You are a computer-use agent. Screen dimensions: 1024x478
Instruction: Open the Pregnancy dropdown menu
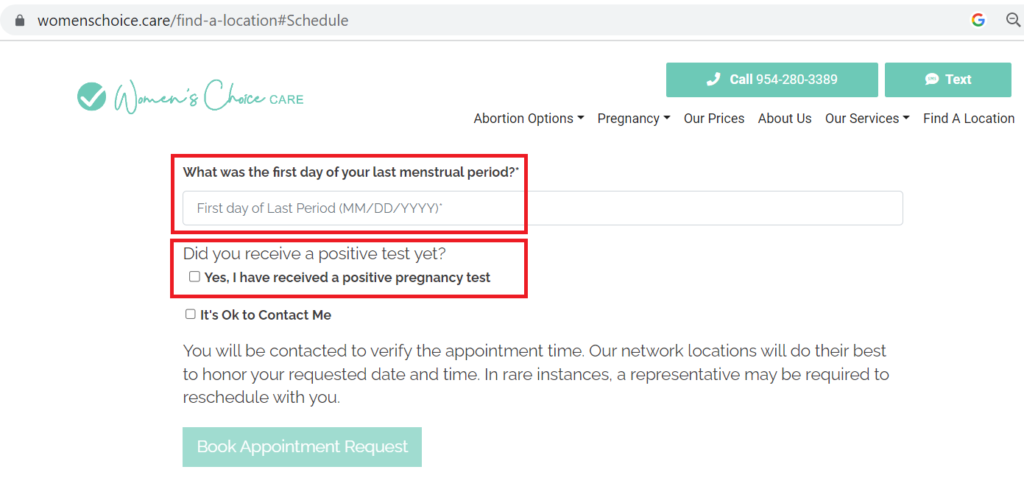[633, 118]
